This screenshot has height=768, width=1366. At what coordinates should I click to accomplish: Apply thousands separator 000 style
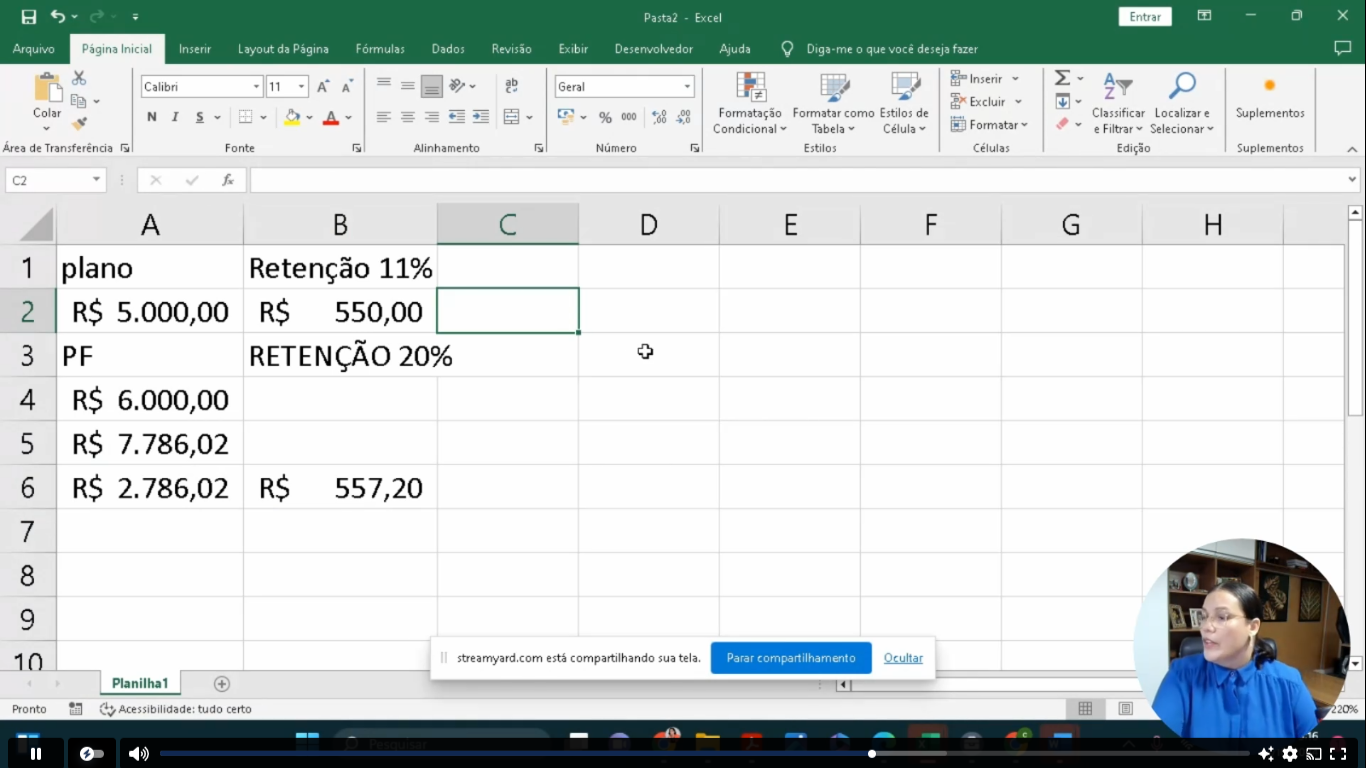coord(629,117)
